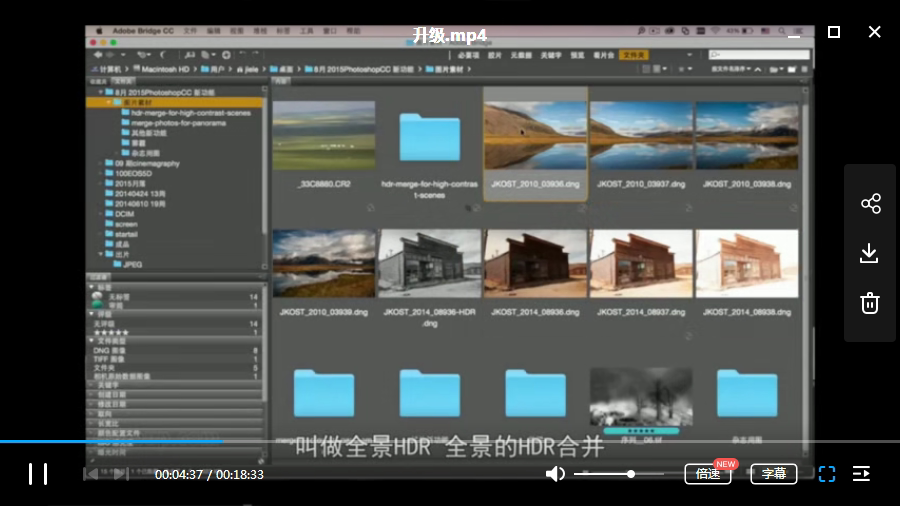Image resolution: width=900 pixels, height=506 pixels.
Task: Open the 倍速 playback speed menu
Action: [708, 474]
